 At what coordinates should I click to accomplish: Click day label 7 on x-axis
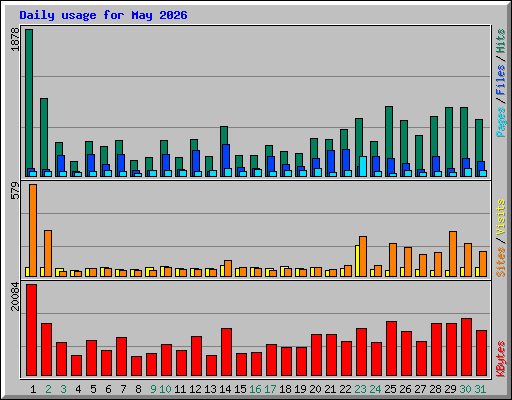tap(123, 389)
